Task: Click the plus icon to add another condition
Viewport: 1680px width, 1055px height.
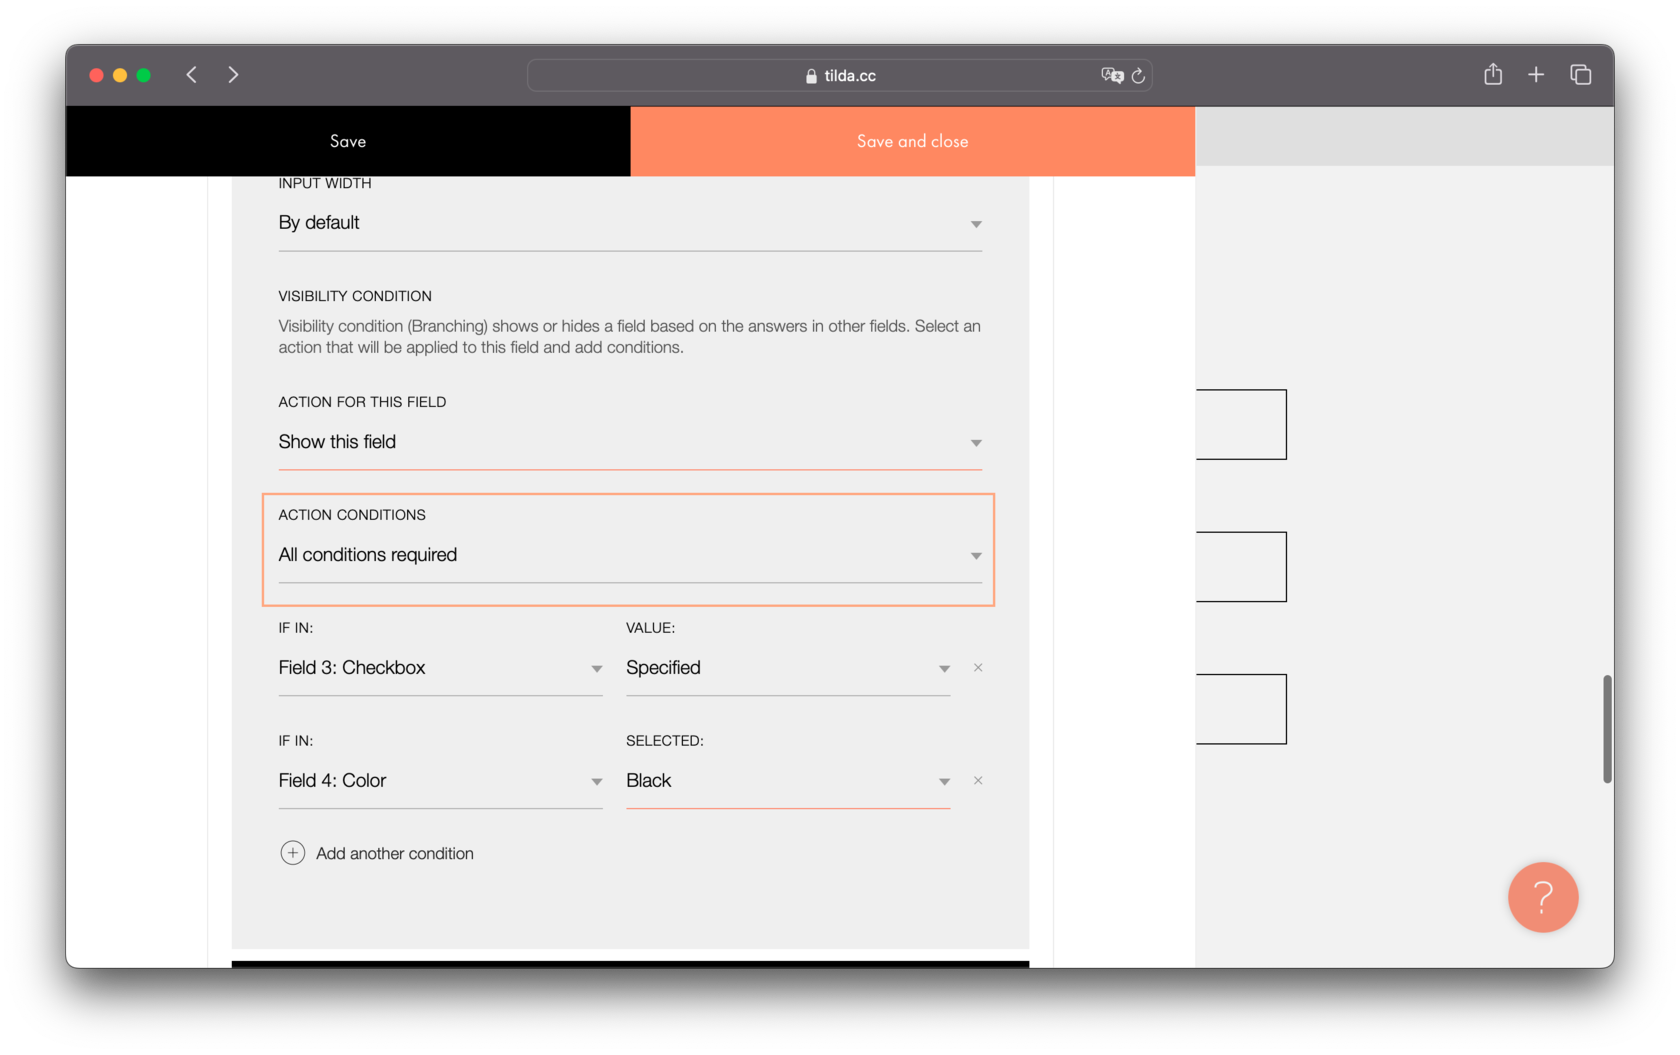Action: pos(292,852)
